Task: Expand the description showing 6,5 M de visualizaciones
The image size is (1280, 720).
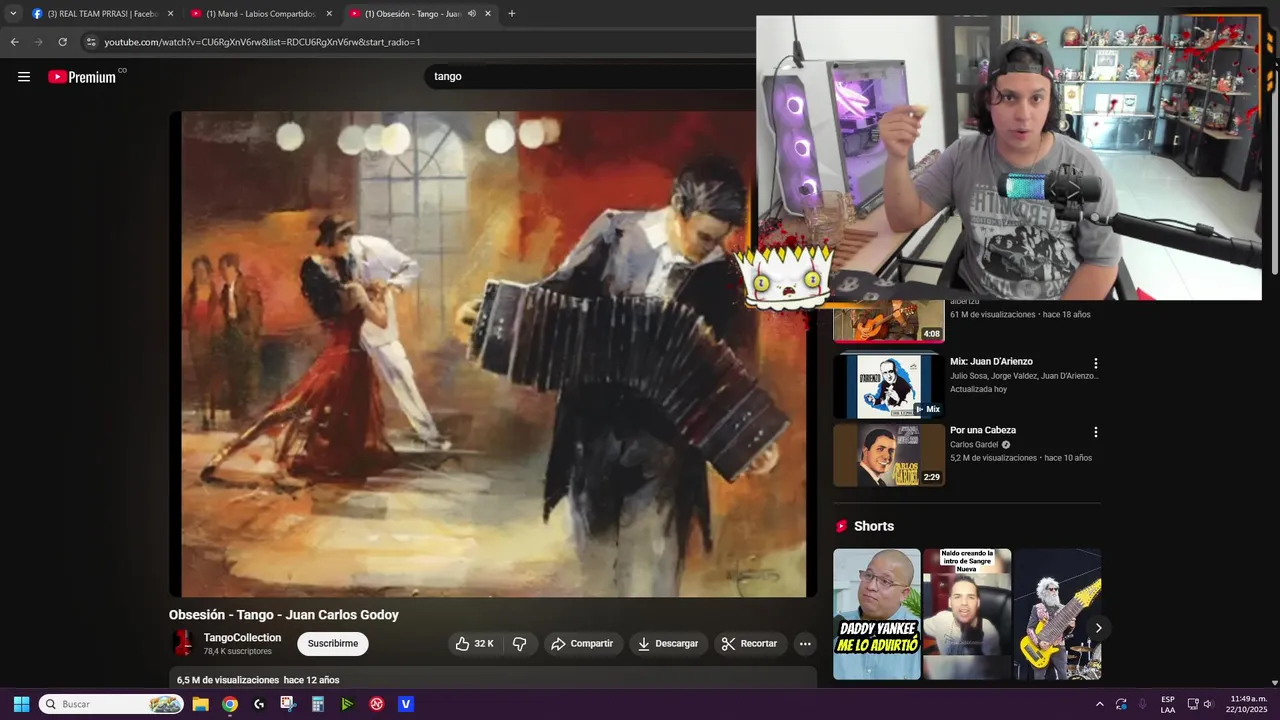Action: tap(493, 680)
